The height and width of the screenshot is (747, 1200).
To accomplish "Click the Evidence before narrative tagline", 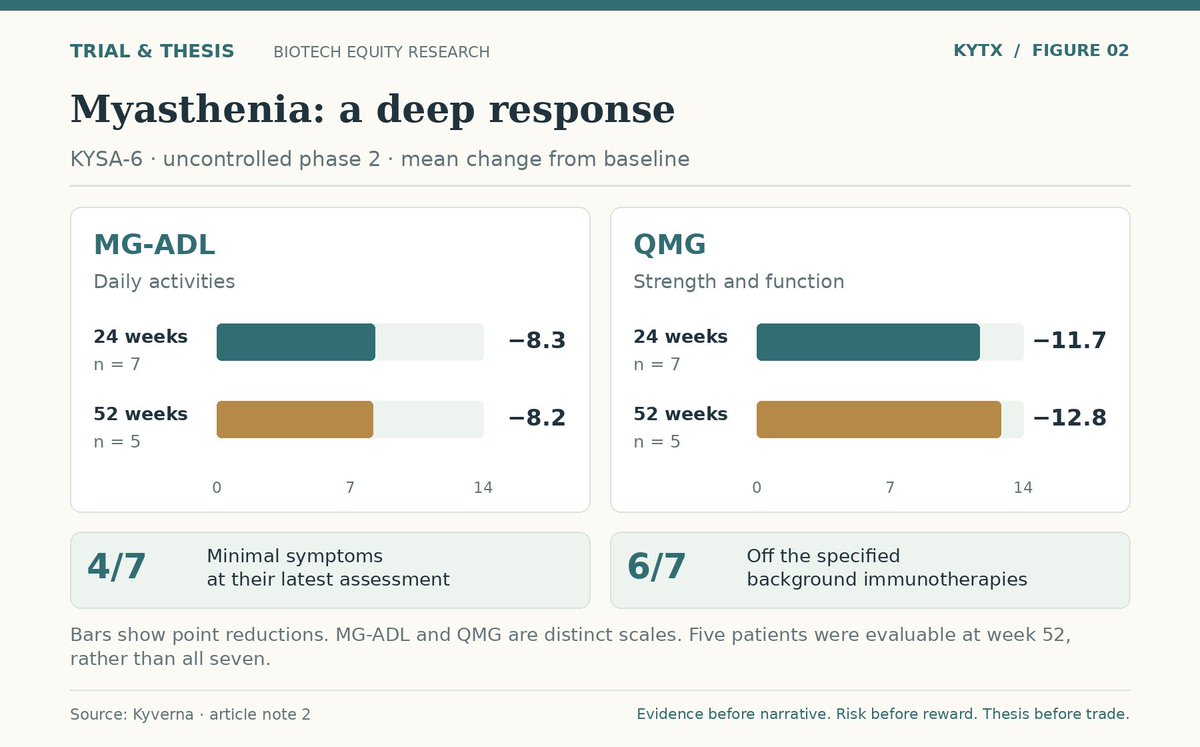I will tap(883, 714).
